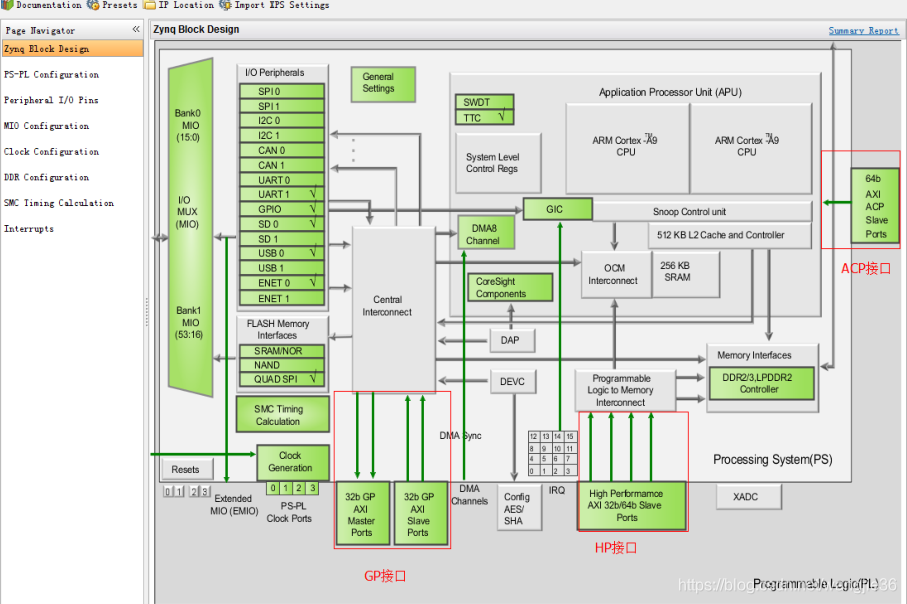Viewport: 907px width, 604px height.
Task: Collapse the Page Navigator panel
Action: 138,29
